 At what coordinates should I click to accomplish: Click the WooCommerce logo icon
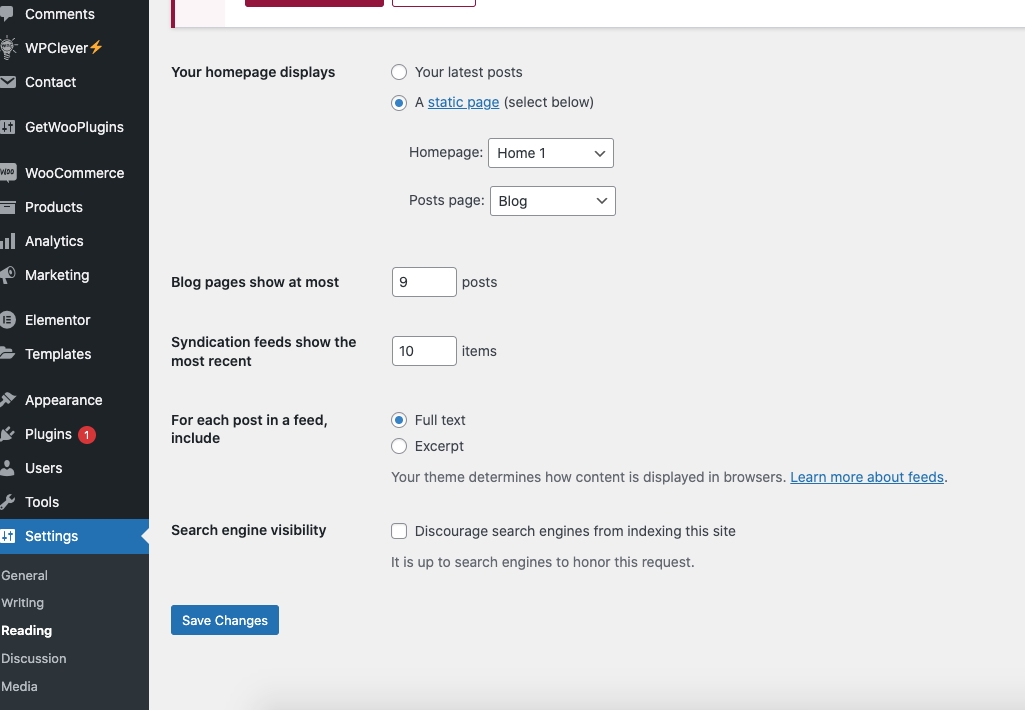(8, 173)
